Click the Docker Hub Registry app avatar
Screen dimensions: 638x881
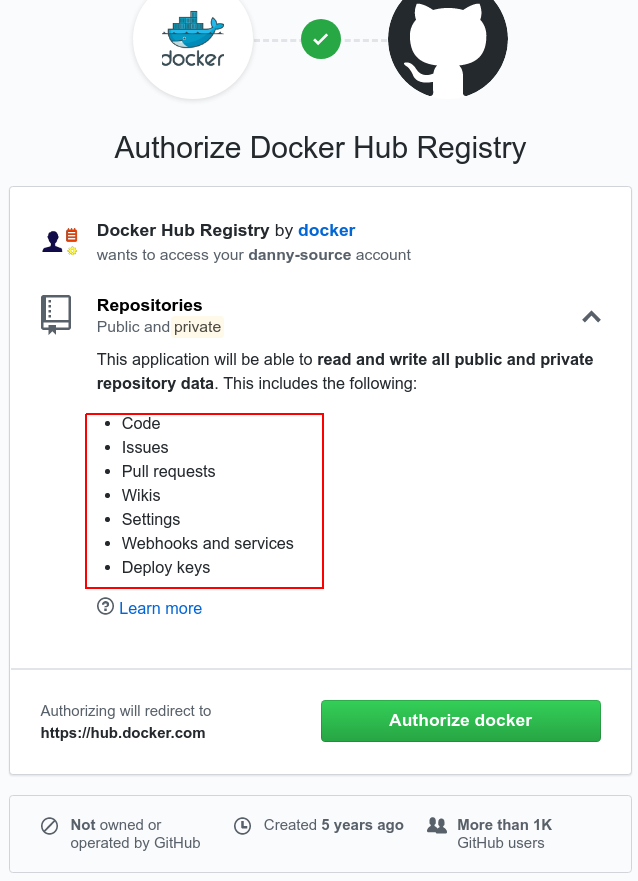(x=59, y=241)
